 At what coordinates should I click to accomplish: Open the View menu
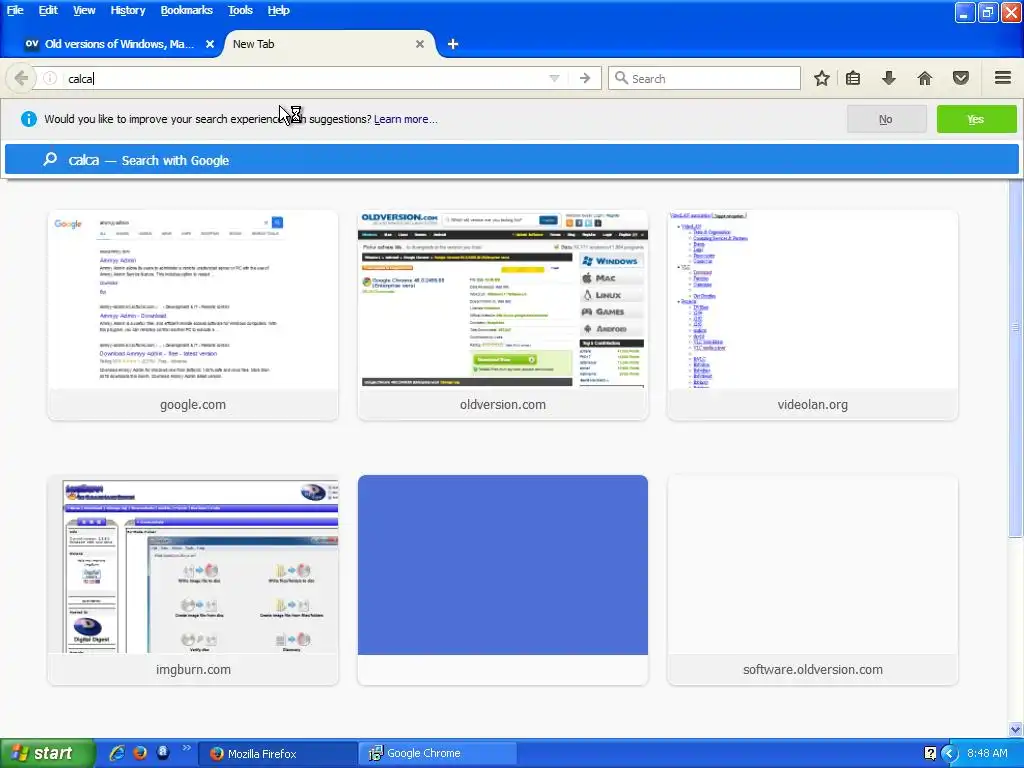pos(84,10)
